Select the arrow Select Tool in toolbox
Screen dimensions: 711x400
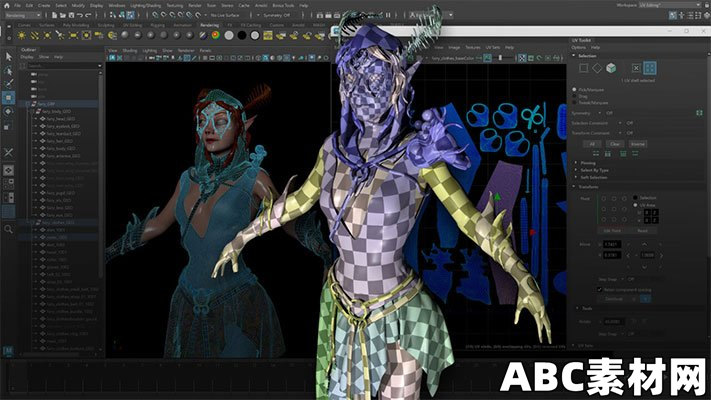pos(9,57)
